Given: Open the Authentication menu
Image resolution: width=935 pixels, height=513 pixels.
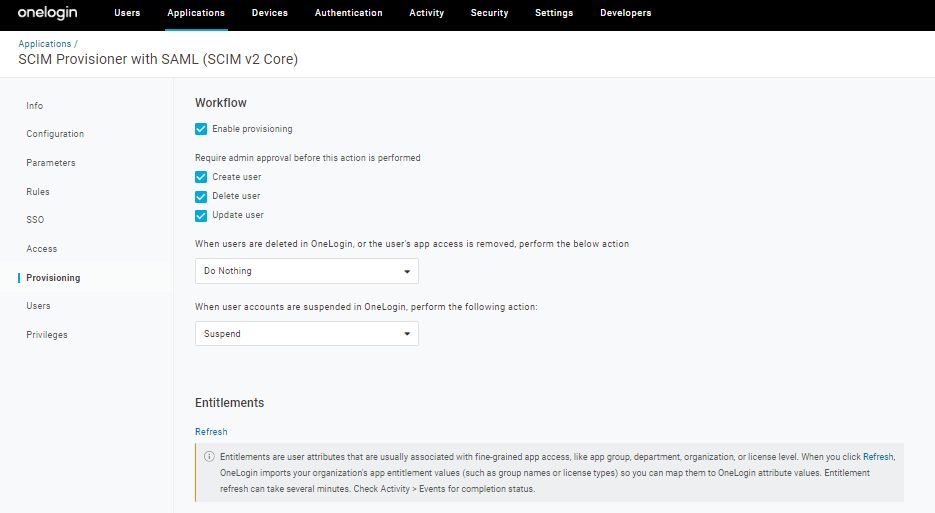Looking at the screenshot, I should click(348, 13).
